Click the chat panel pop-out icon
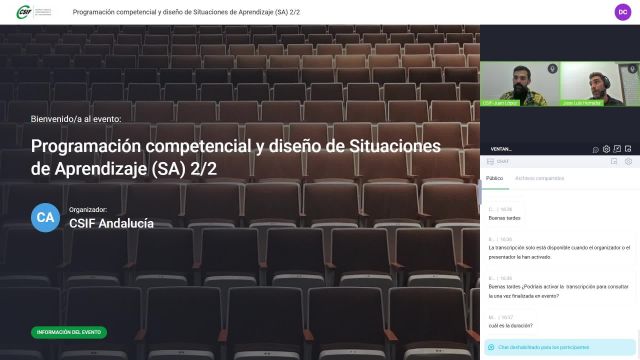 (614, 162)
